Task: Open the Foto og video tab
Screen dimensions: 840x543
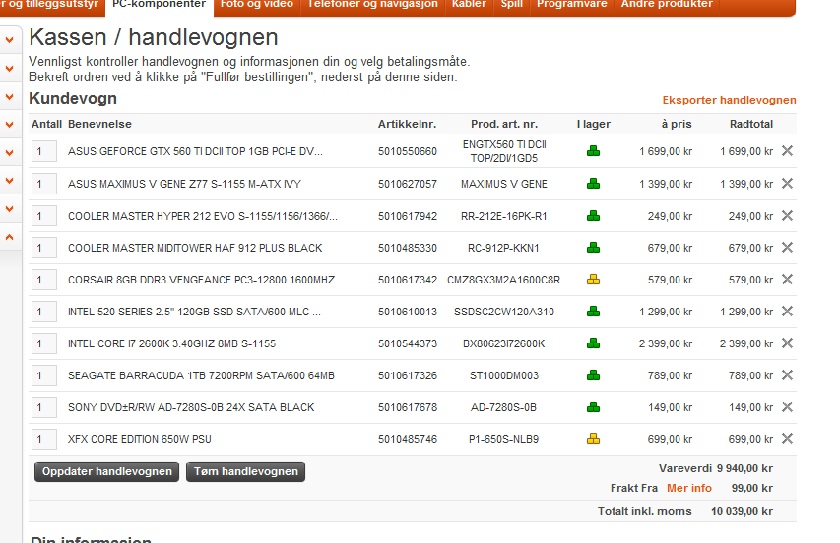Action: [257, 5]
